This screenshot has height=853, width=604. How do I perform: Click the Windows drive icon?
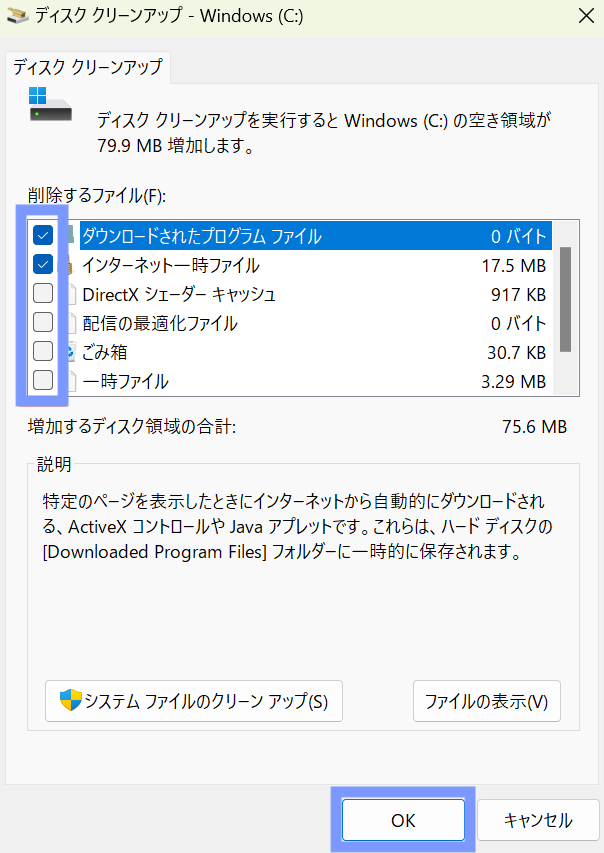[50, 104]
